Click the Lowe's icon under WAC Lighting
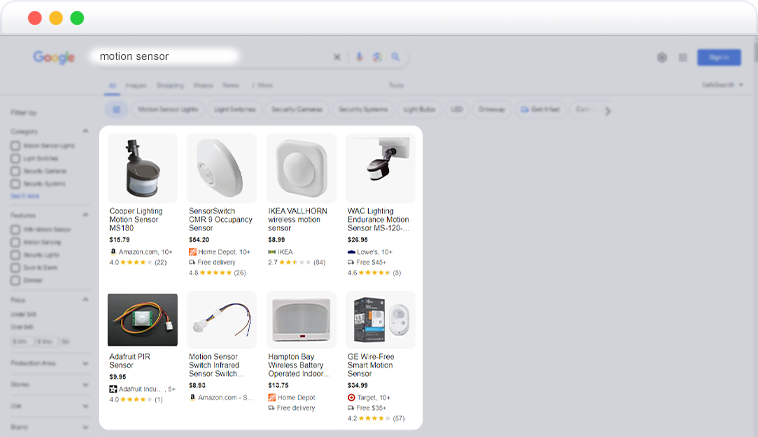The height and width of the screenshot is (437, 758). coord(351,252)
